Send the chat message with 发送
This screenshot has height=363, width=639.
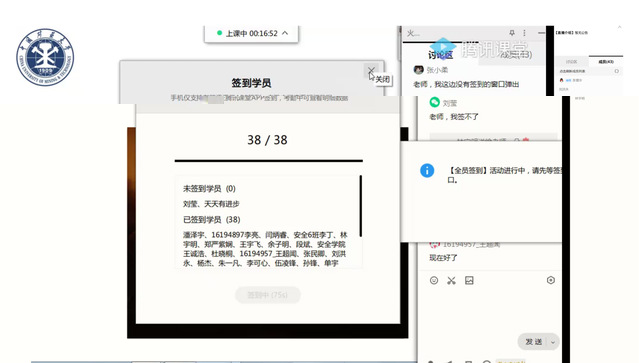coord(533,342)
